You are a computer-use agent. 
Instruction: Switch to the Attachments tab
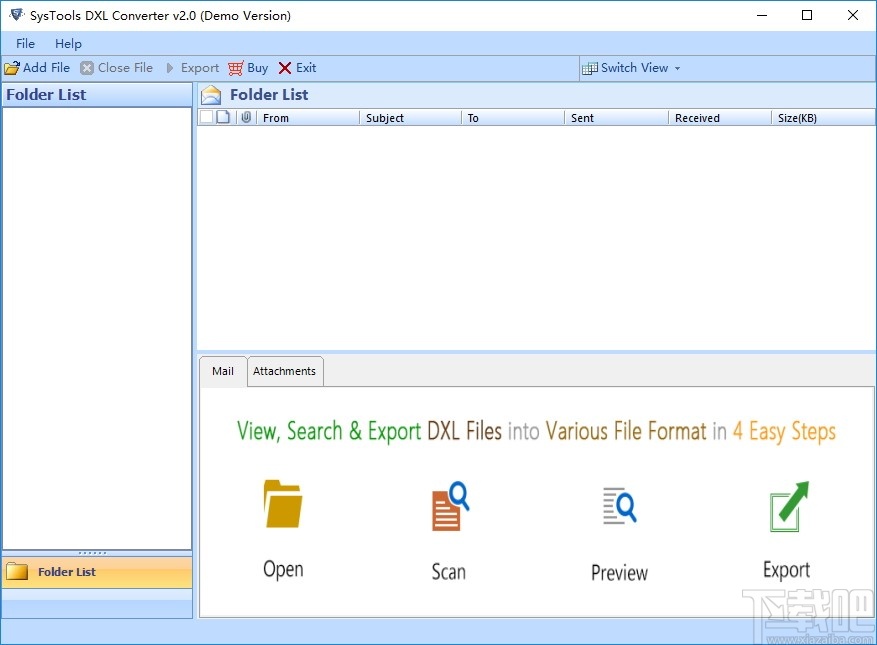285,371
